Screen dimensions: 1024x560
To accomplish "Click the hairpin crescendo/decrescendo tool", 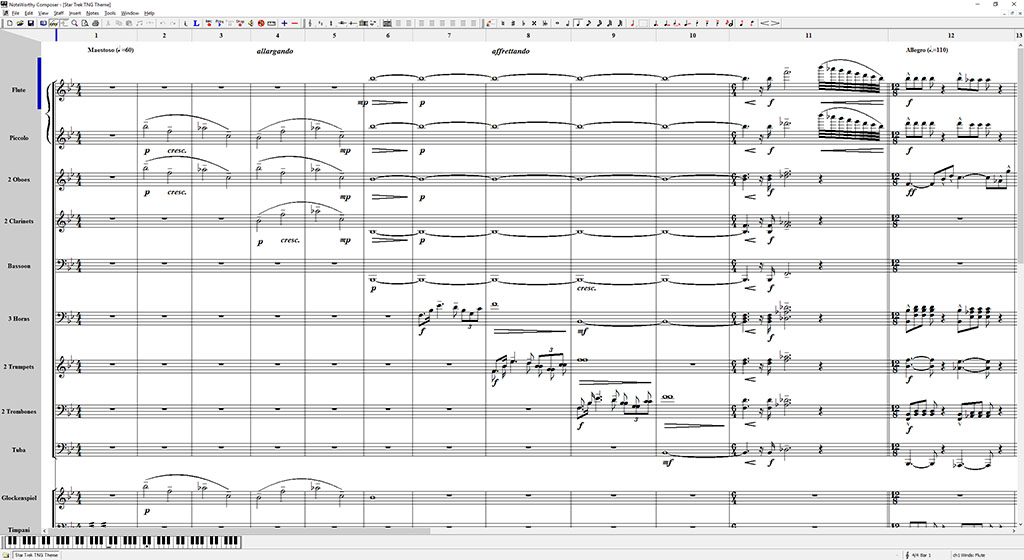I will click(x=770, y=23).
